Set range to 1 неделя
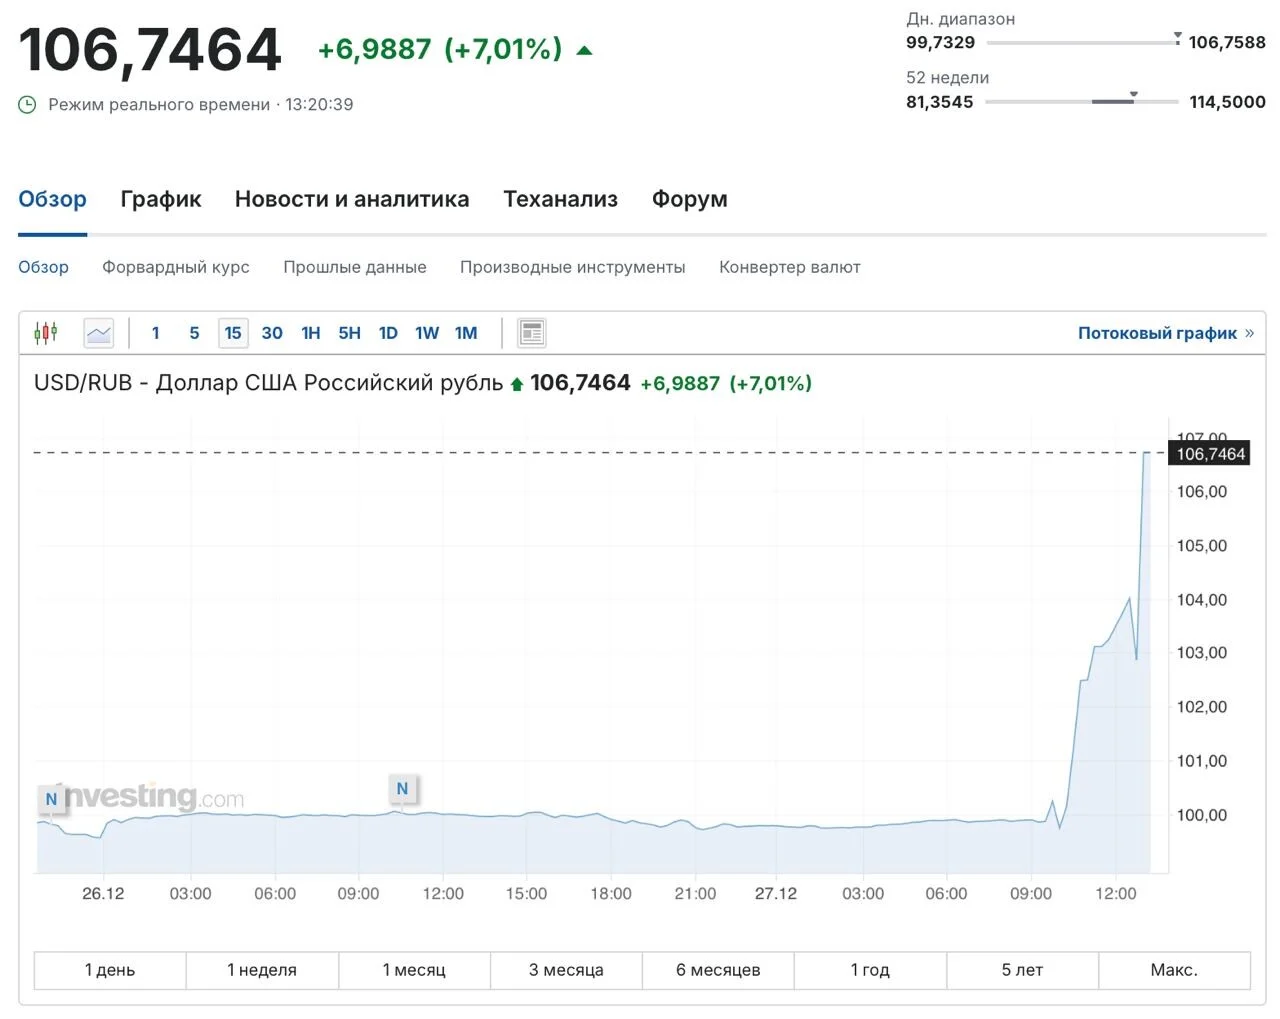 click(x=262, y=970)
